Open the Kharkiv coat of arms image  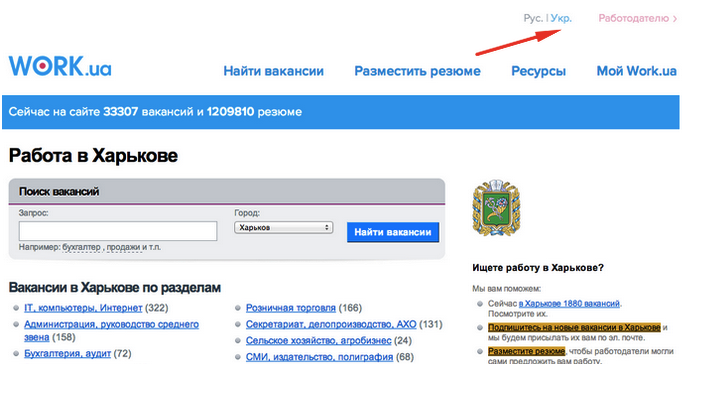pos(496,208)
